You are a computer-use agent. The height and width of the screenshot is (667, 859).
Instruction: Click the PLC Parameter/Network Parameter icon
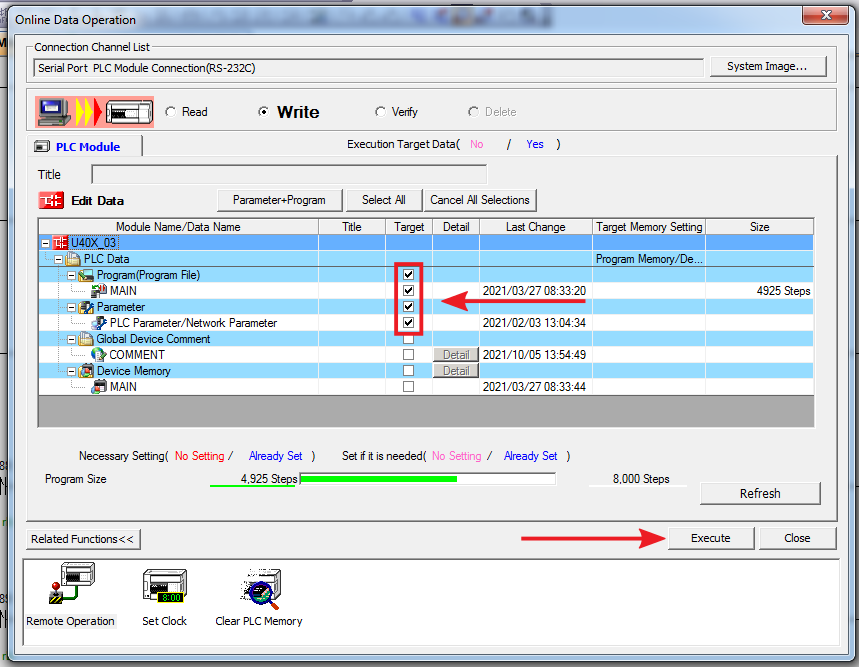(x=99, y=323)
